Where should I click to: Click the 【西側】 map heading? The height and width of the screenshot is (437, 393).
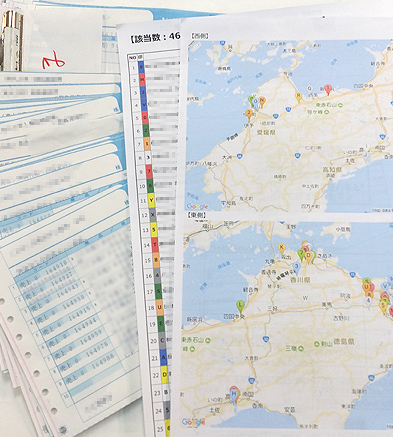(x=199, y=36)
